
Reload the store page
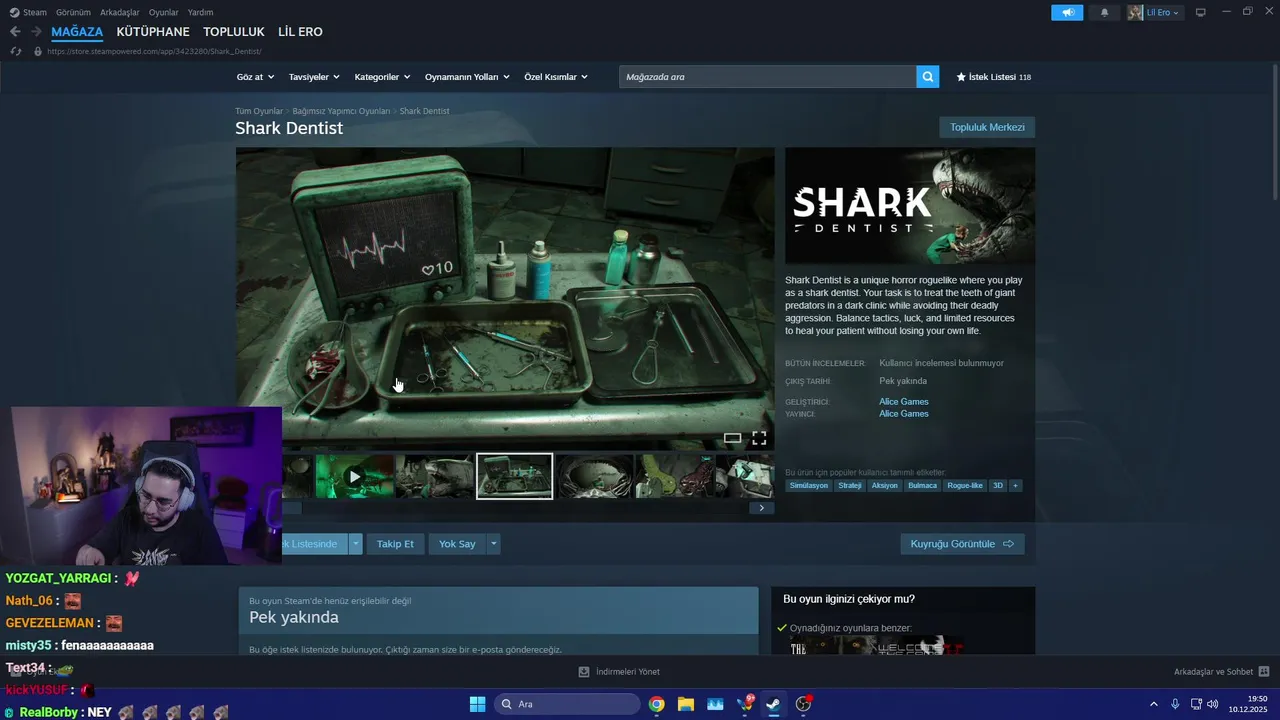[15, 51]
